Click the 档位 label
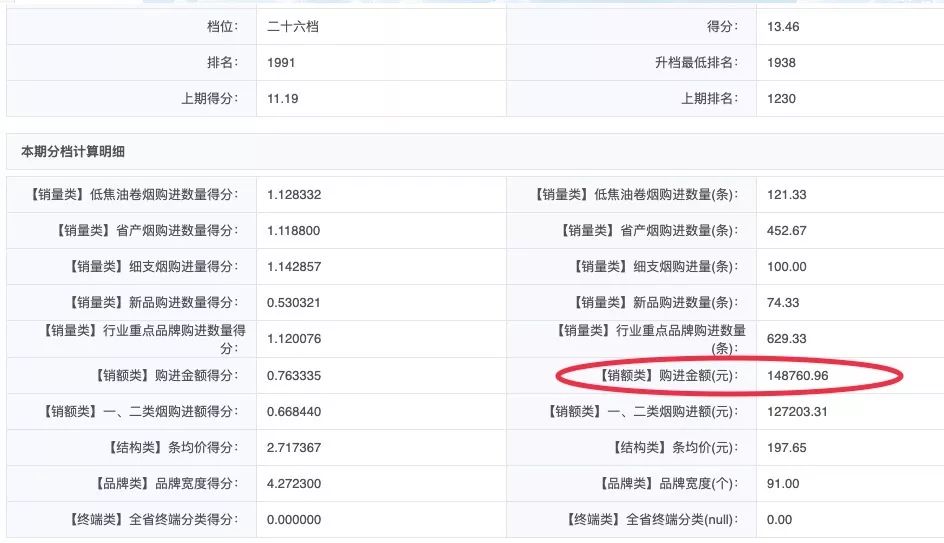Viewport: 944px width, 543px height. (x=222, y=26)
